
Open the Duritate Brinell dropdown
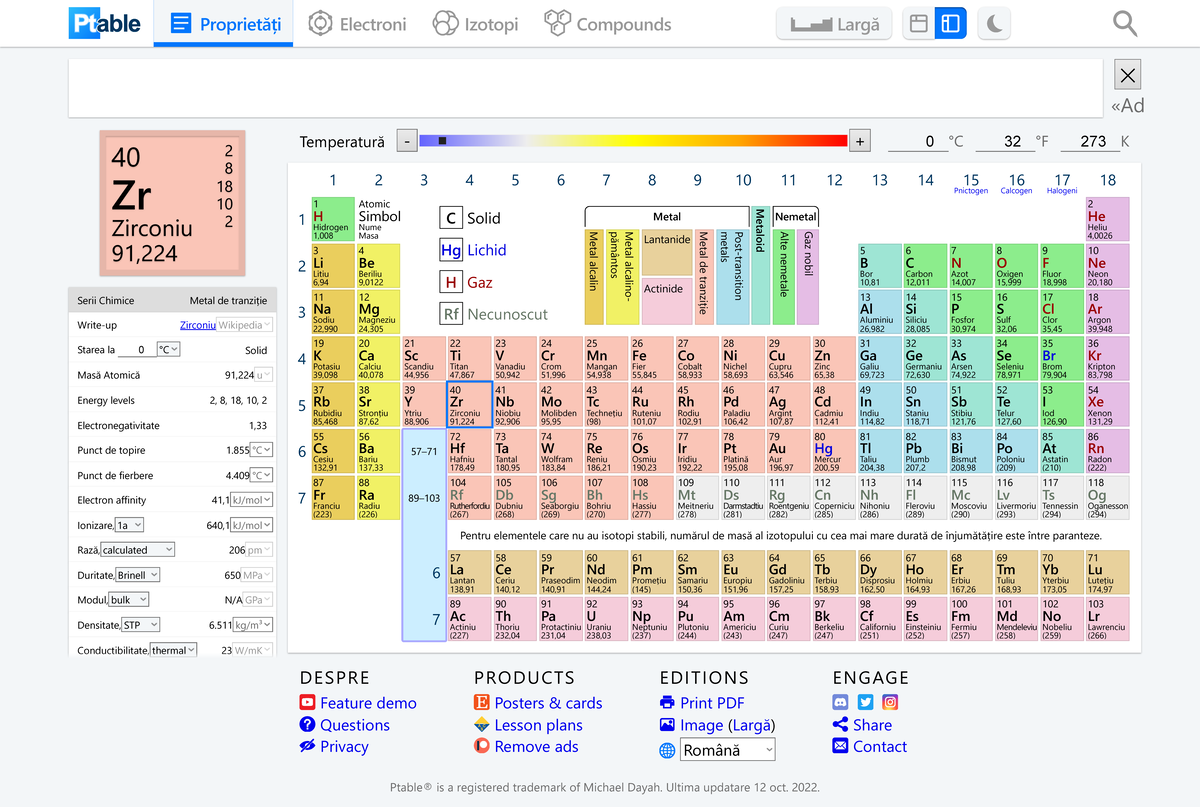click(x=137, y=575)
